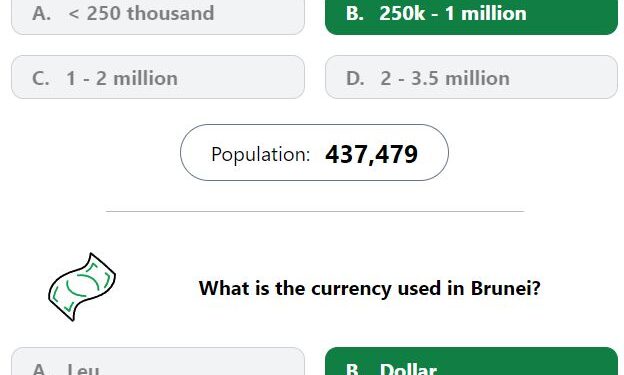The image size is (624, 375).
Task: Click the 'A.' letter before '< 250 thousand'
Action: (x=41, y=13)
